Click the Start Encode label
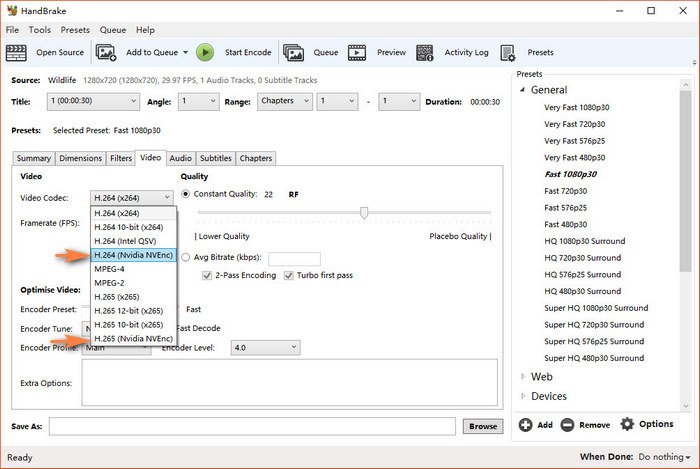 click(x=248, y=53)
